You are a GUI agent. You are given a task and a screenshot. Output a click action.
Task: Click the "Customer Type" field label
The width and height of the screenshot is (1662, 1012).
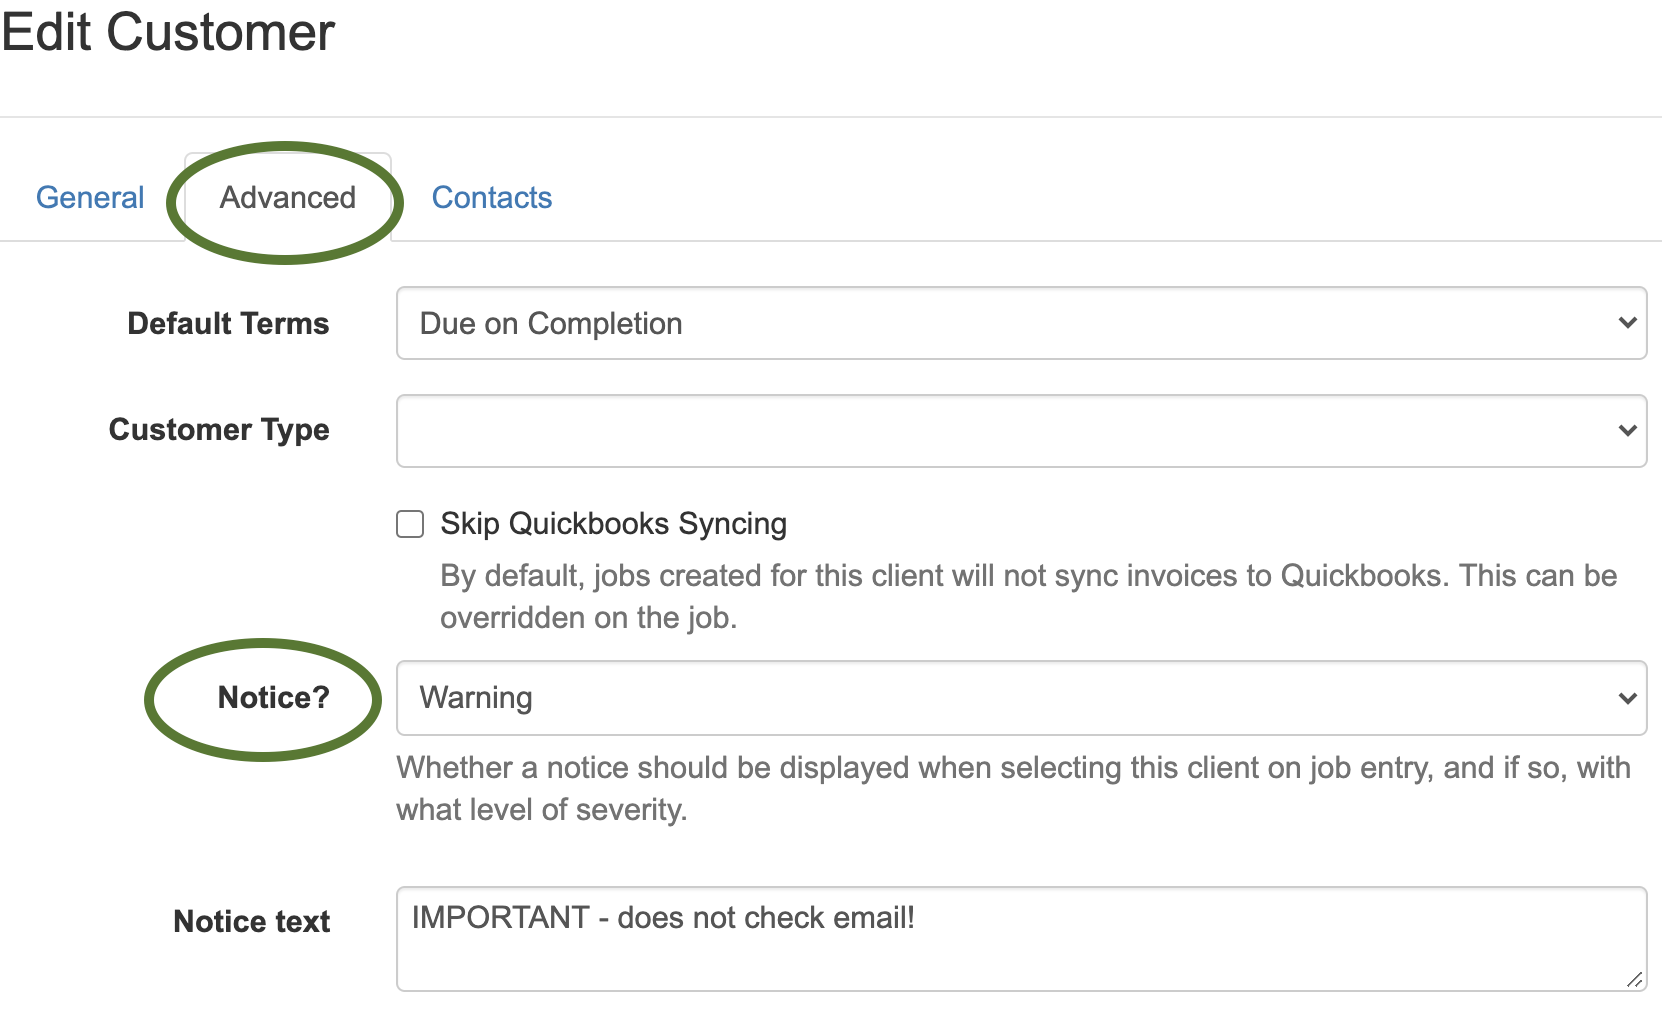click(x=219, y=430)
